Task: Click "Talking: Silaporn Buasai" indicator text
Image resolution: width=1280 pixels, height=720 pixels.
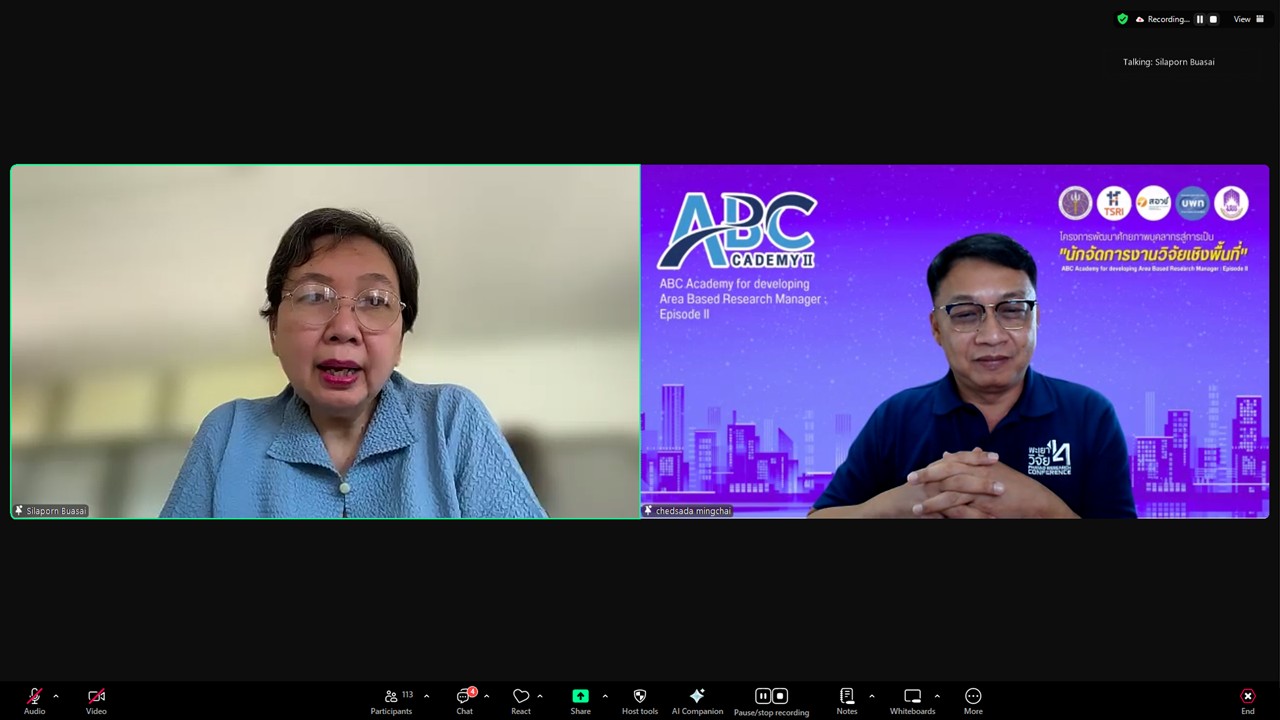Action: point(1169,62)
